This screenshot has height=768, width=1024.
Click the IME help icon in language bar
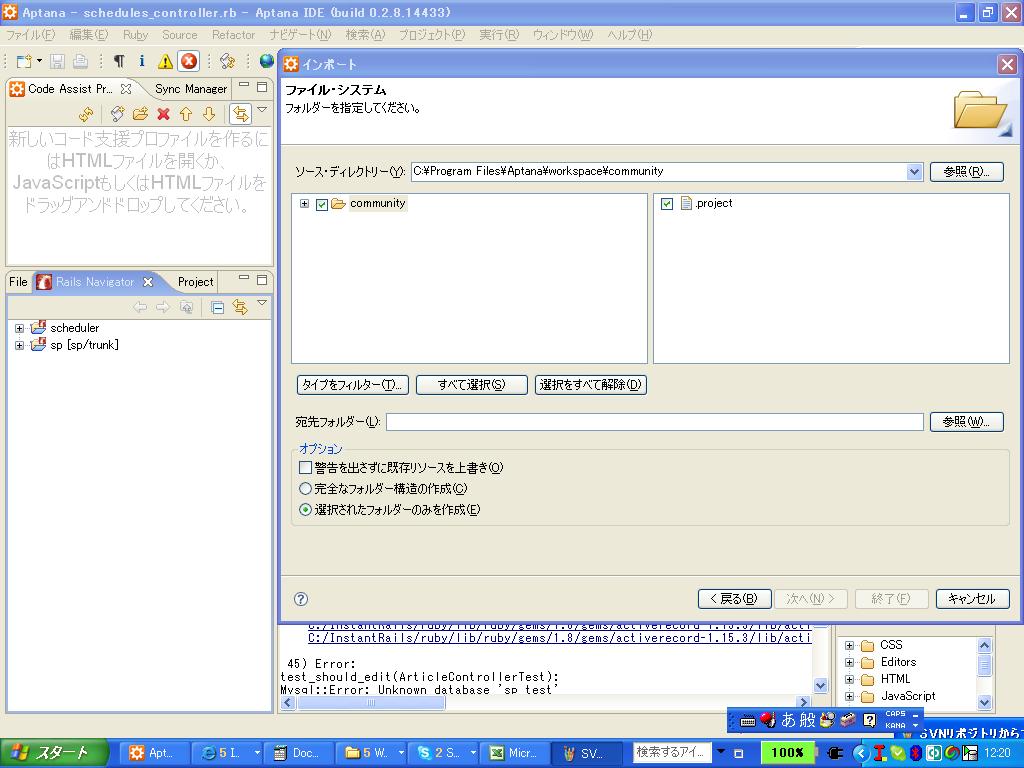(869, 720)
